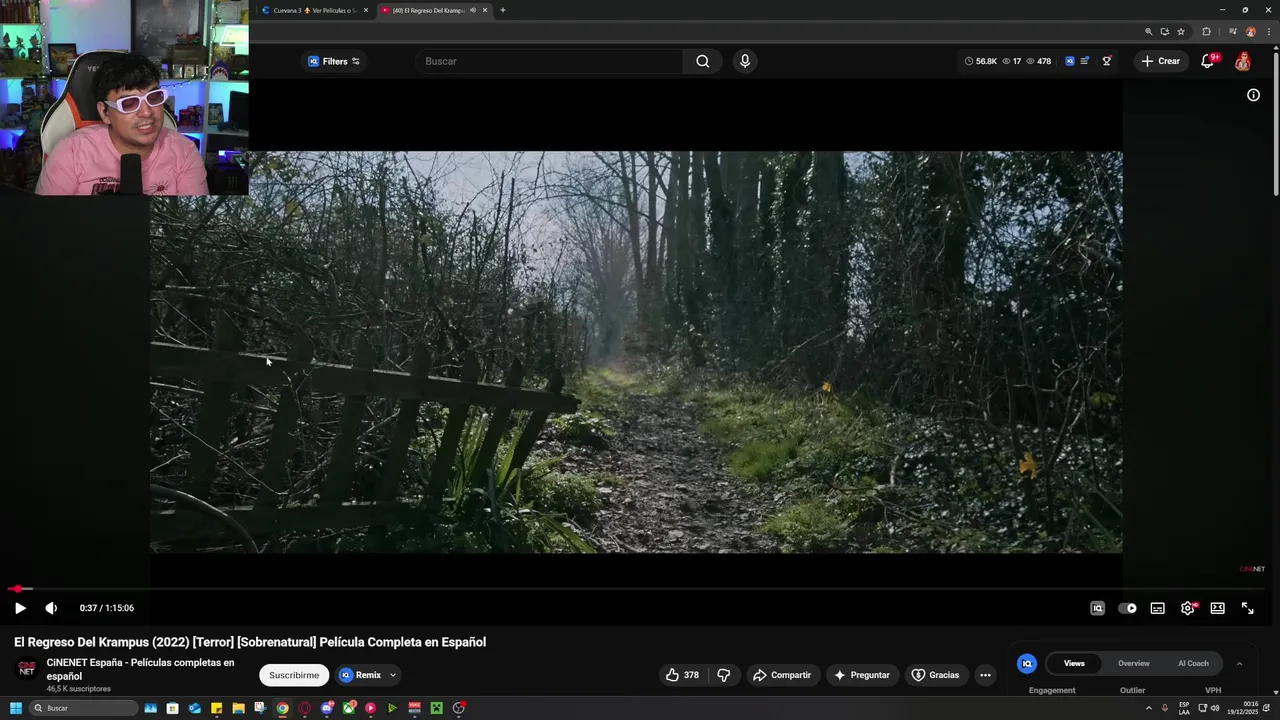The width and height of the screenshot is (1280, 720).
Task: Click the vidIQ blue logo in stats bar
Action: [x=1069, y=61]
